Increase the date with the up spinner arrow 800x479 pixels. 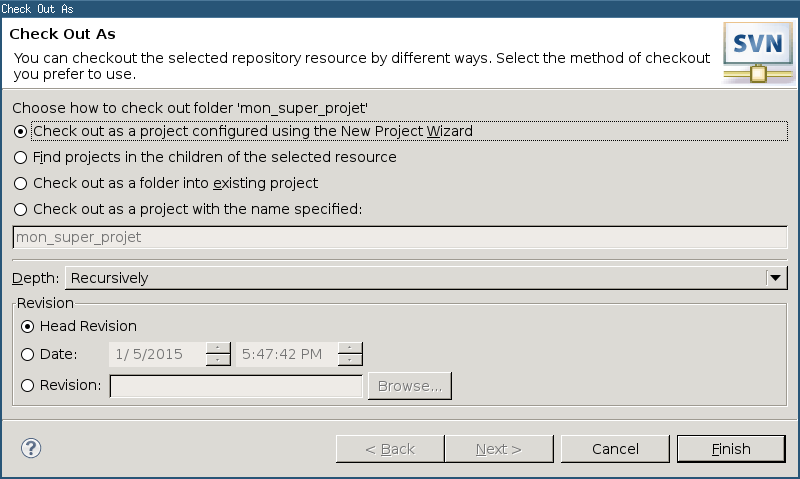click(x=218, y=348)
